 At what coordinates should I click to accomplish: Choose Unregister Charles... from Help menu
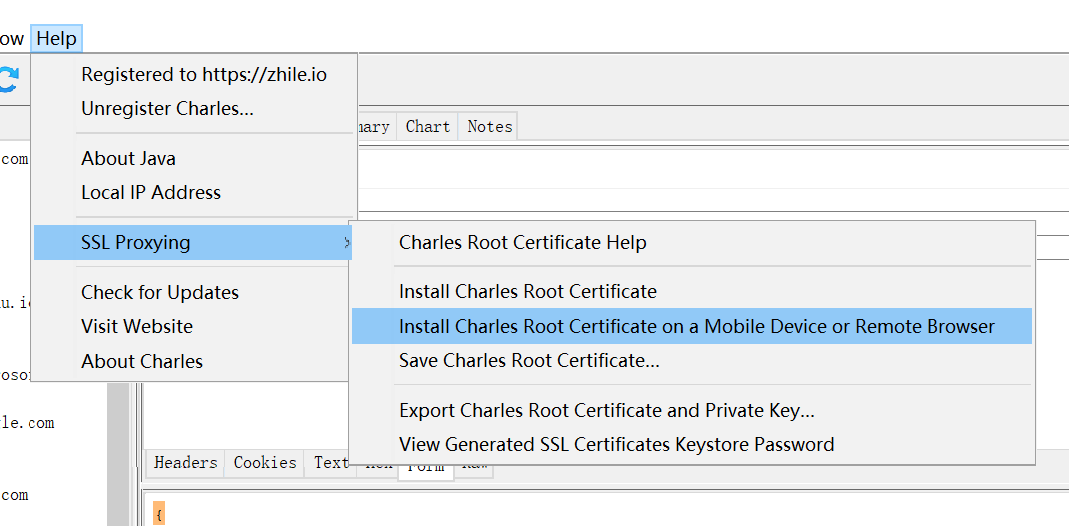tap(167, 108)
